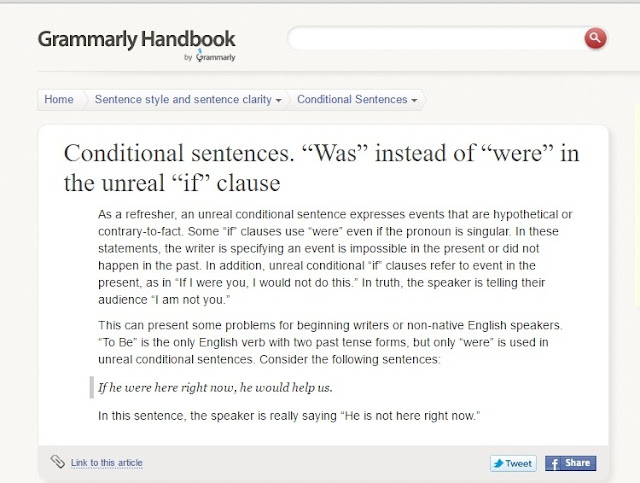Click the article heading about Conditional sentences
This screenshot has width=640, height=483.
(321, 169)
